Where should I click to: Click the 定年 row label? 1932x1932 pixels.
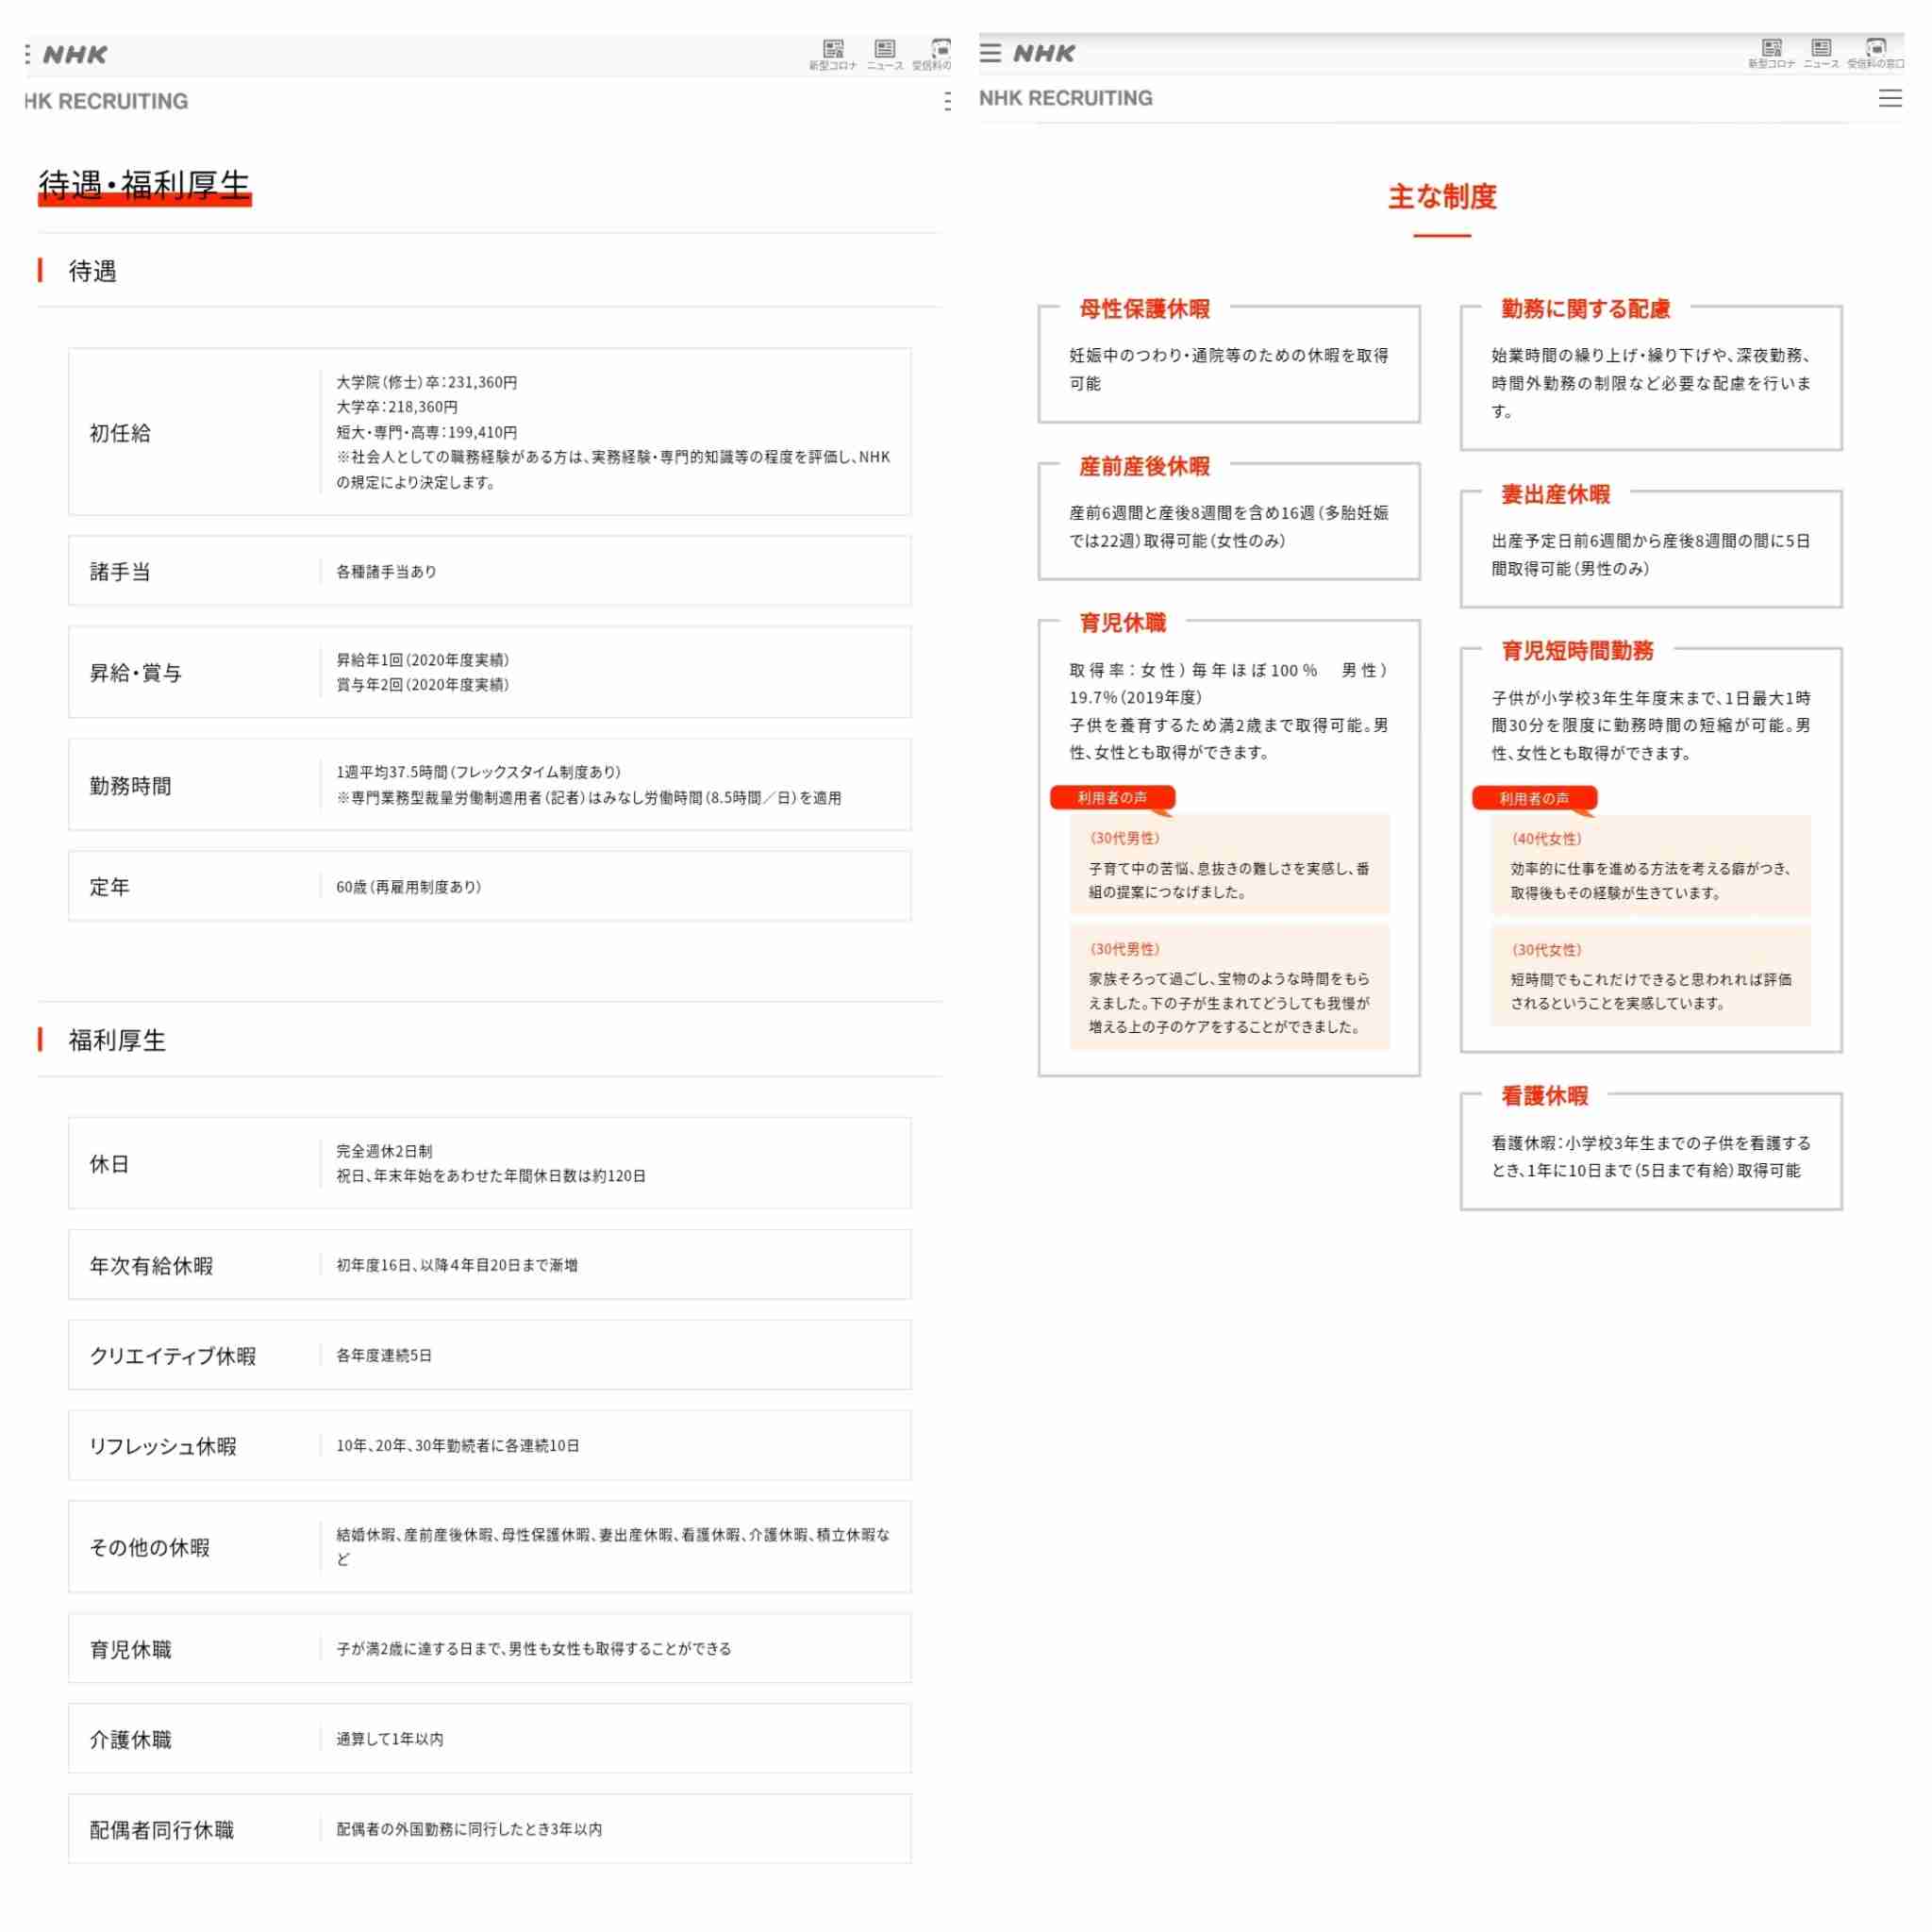pyautogui.click(x=110, y=887)
